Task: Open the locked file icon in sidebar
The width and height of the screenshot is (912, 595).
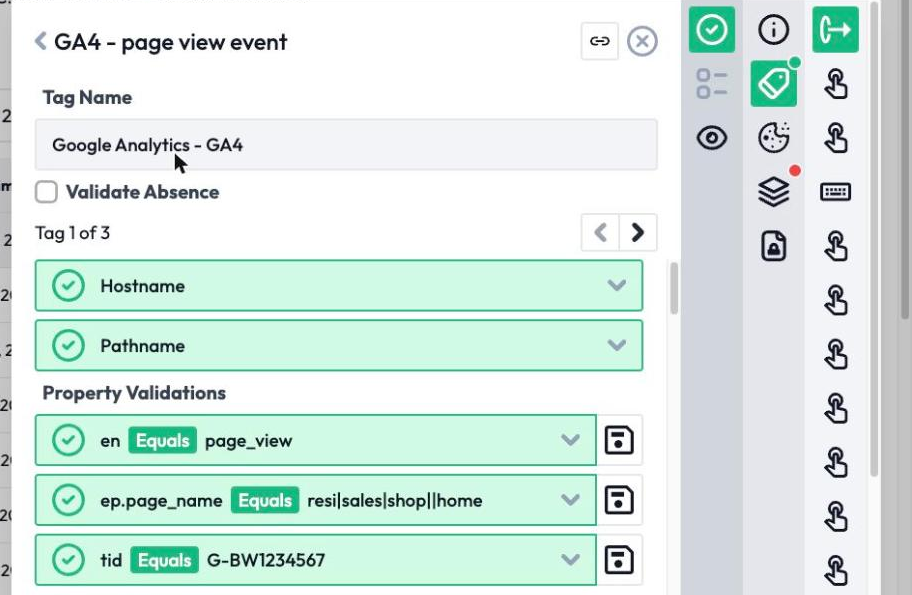Action: [774, 246]
